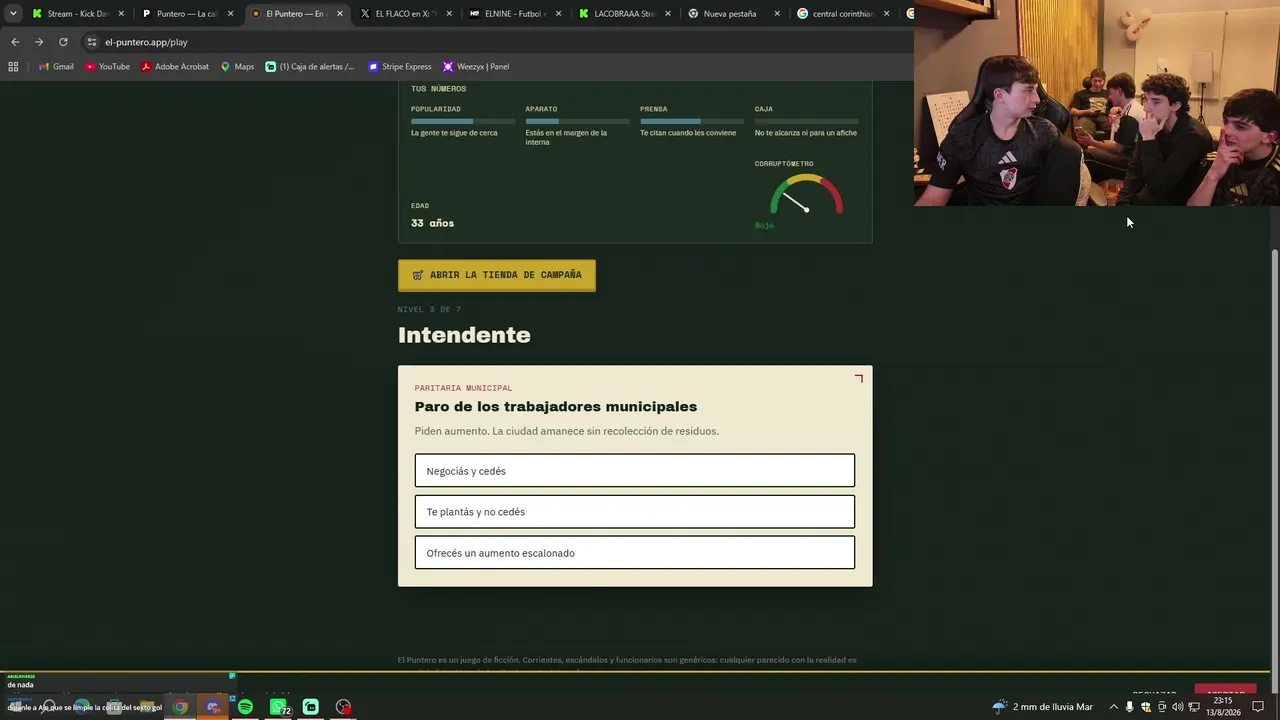Open the Windows Security tray icon
The width and height of the screenshot is (1280, 720).
pos(1146,707)
